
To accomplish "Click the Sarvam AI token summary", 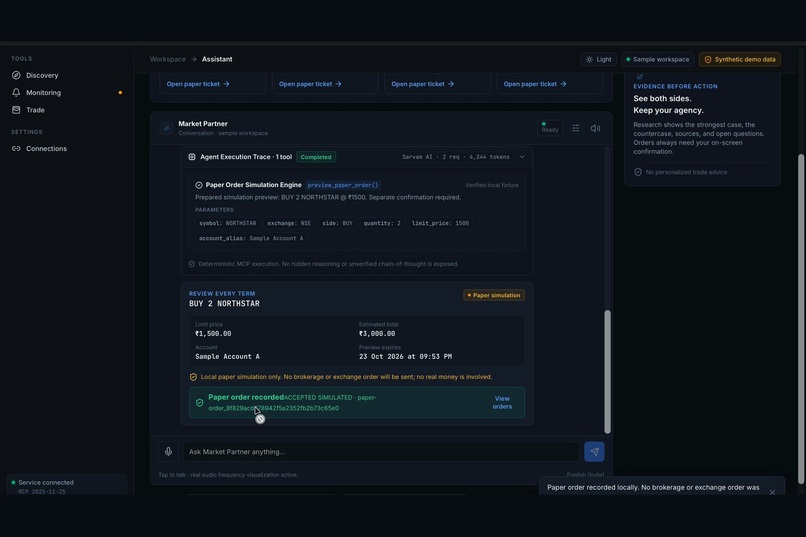I will point(455,157).
